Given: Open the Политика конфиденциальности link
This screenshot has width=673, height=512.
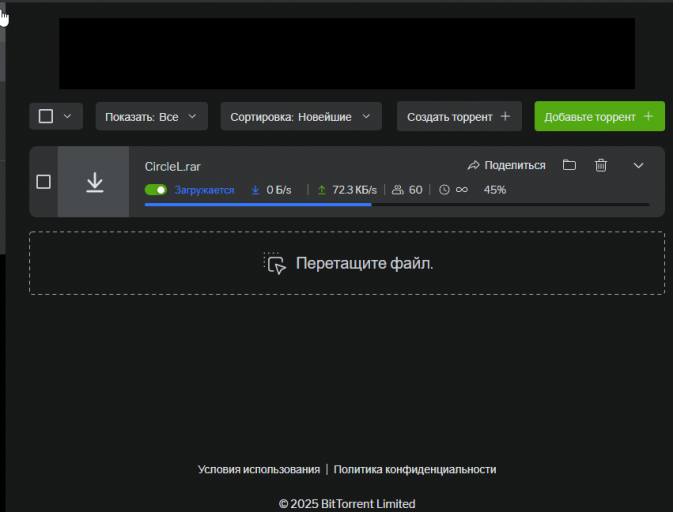Looking at the screenshot, I should point(415,470).
